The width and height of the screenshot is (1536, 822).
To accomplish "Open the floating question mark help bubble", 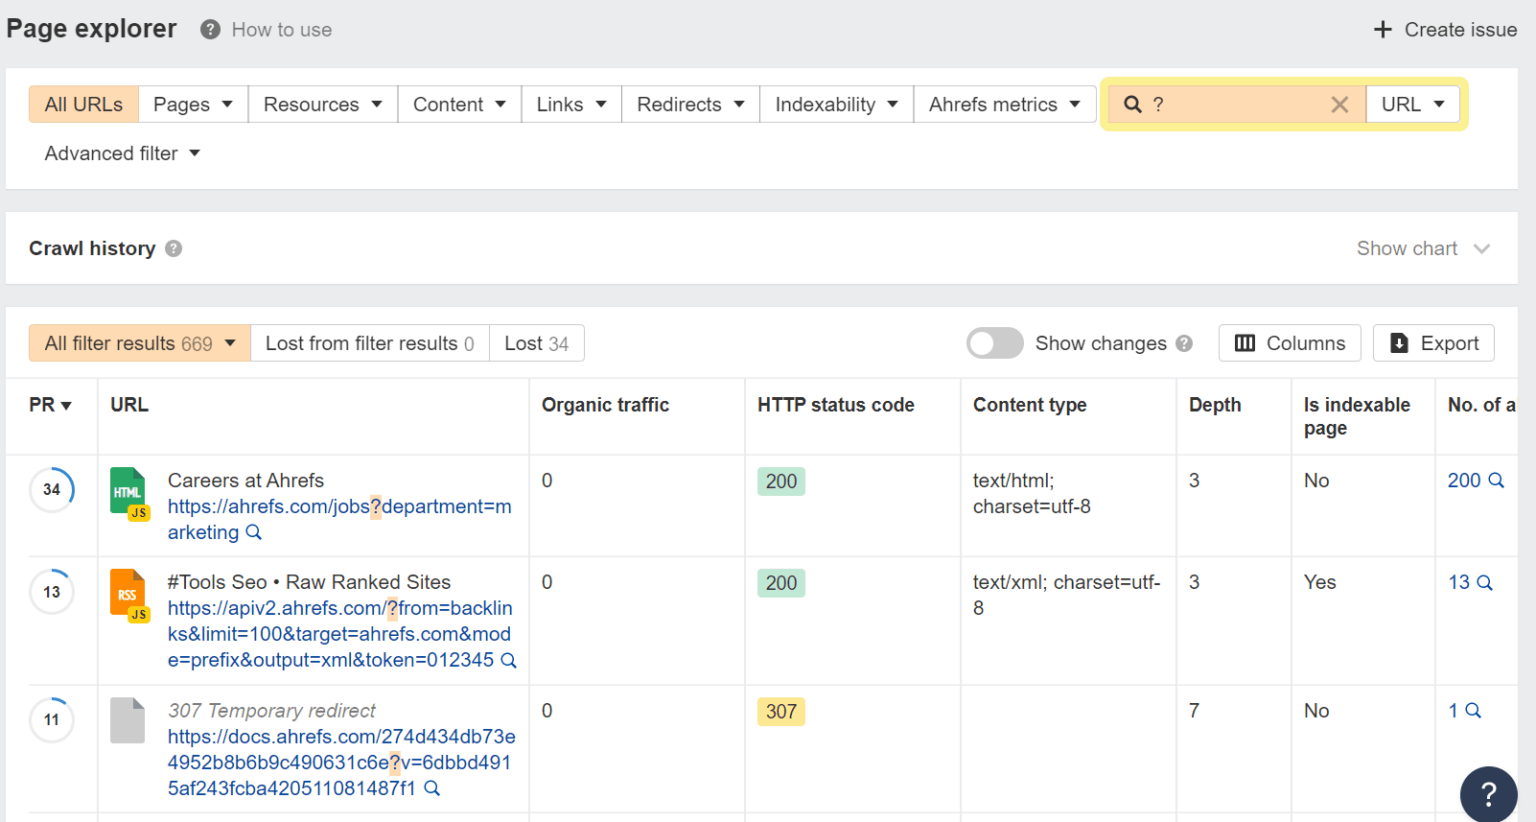I will pyautogui.click(x=1489, y=793).
